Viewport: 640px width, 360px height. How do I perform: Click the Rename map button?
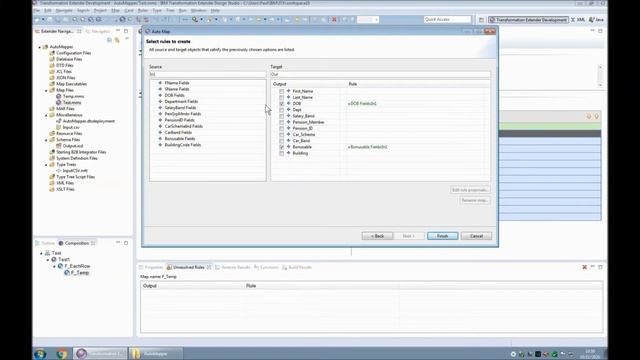[x=474, y=200]
